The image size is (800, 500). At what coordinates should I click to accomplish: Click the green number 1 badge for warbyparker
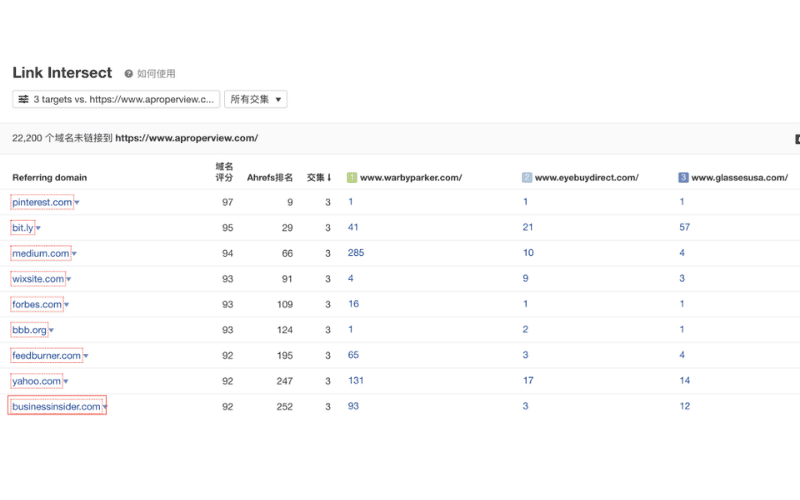click(x=352, y=178)
